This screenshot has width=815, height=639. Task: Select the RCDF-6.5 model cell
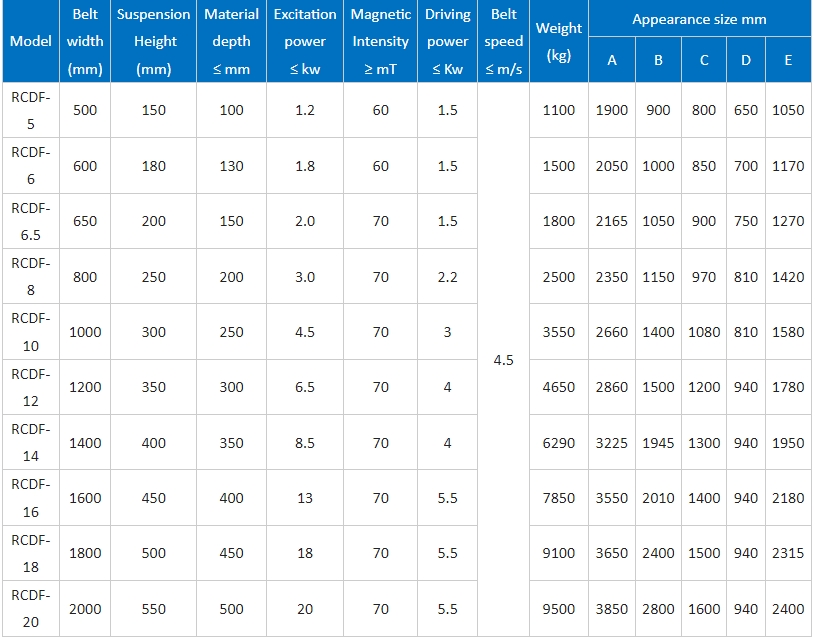pos(31,221)
